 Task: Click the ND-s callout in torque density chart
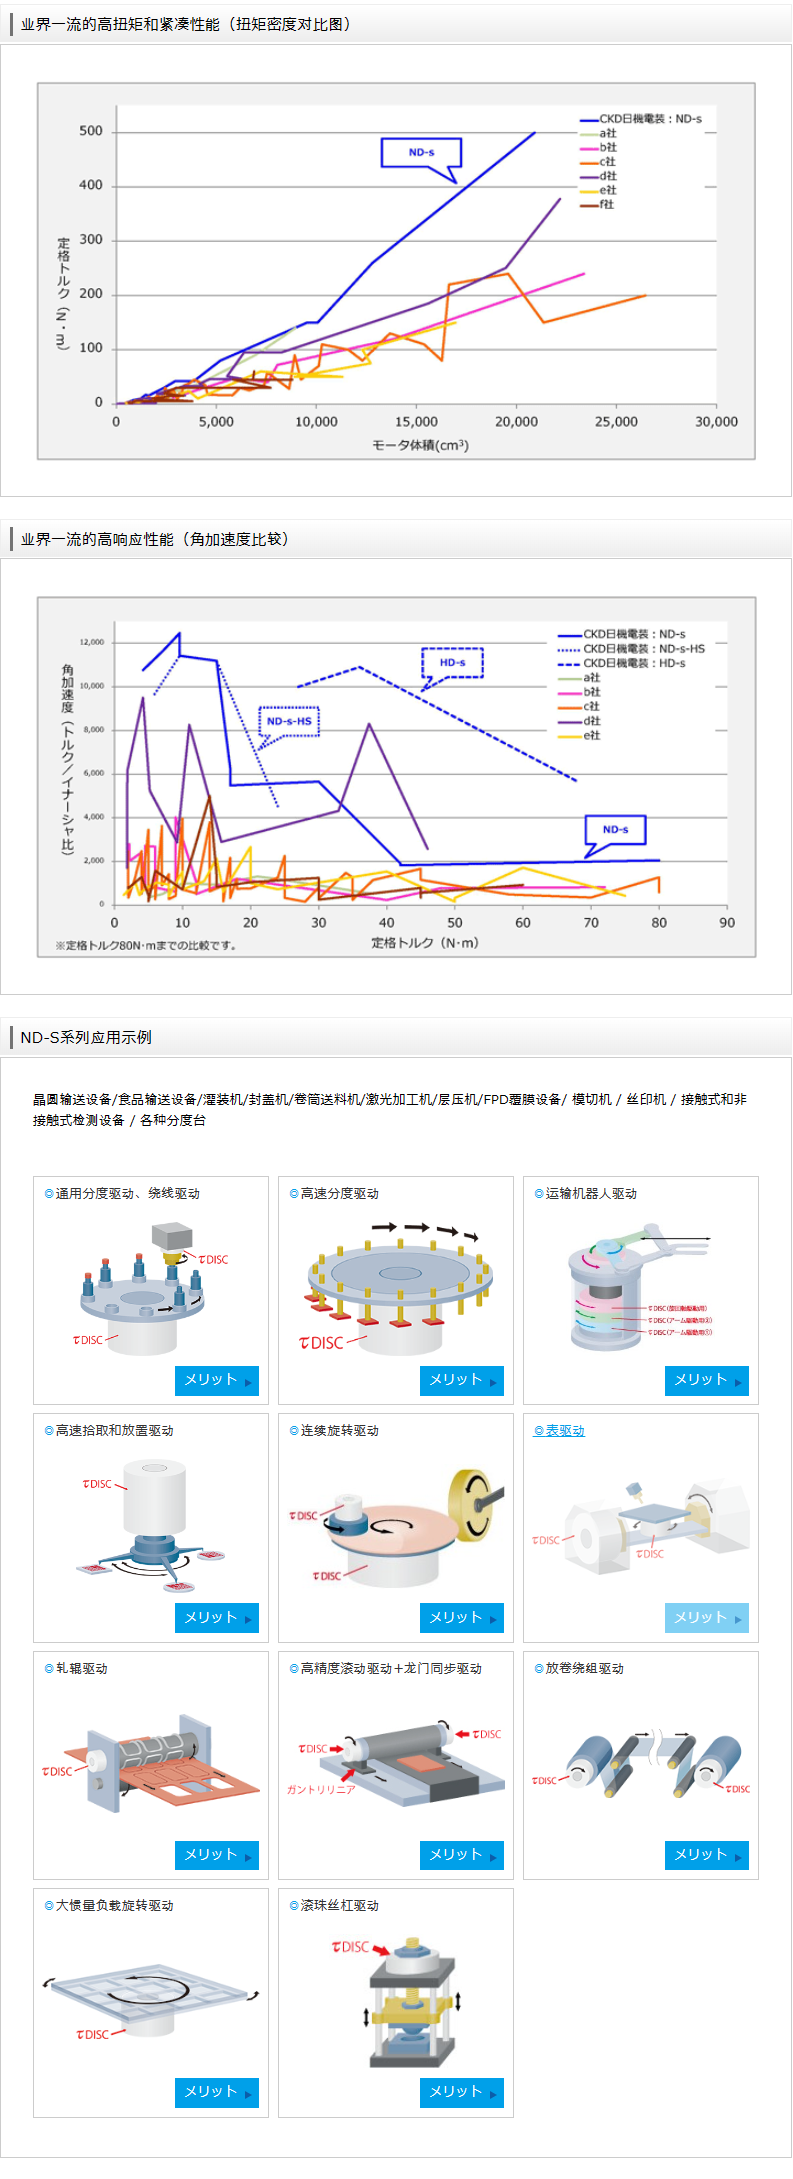point(421,153)
